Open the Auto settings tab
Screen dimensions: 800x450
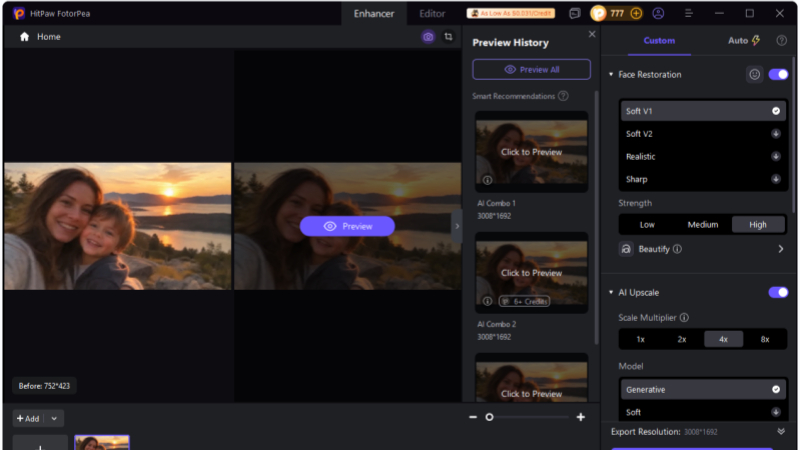point(743,40)
